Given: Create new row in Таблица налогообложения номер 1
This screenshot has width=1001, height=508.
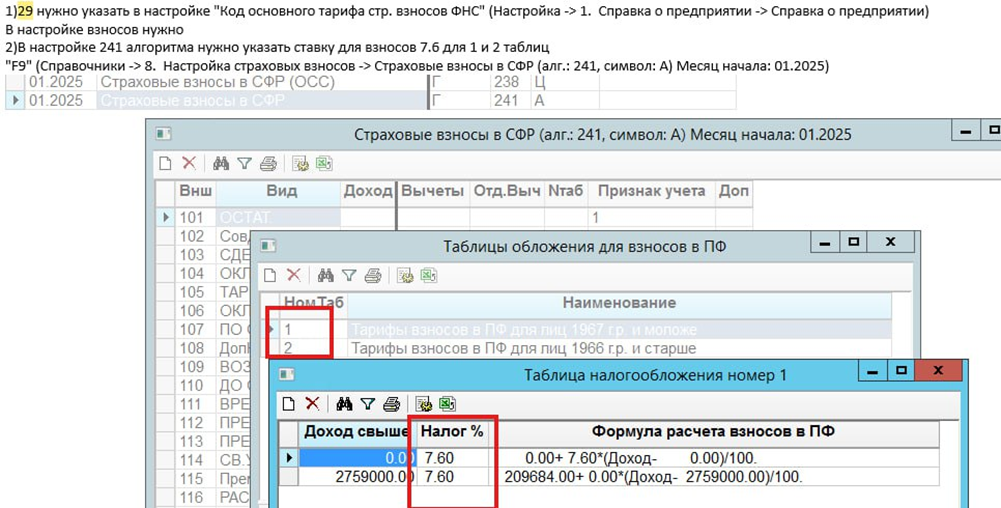Looking at the screenshot, I should tap(289, 403).
